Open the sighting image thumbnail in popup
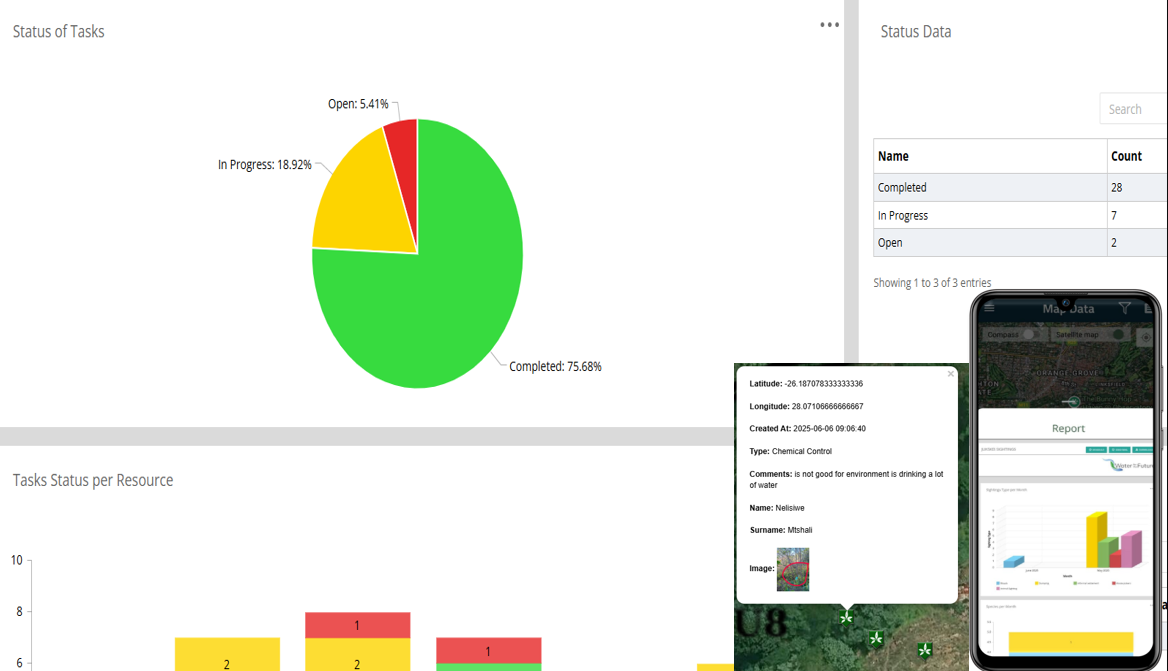This screenshot has height=671, width=1168. [x=793, y=569]
